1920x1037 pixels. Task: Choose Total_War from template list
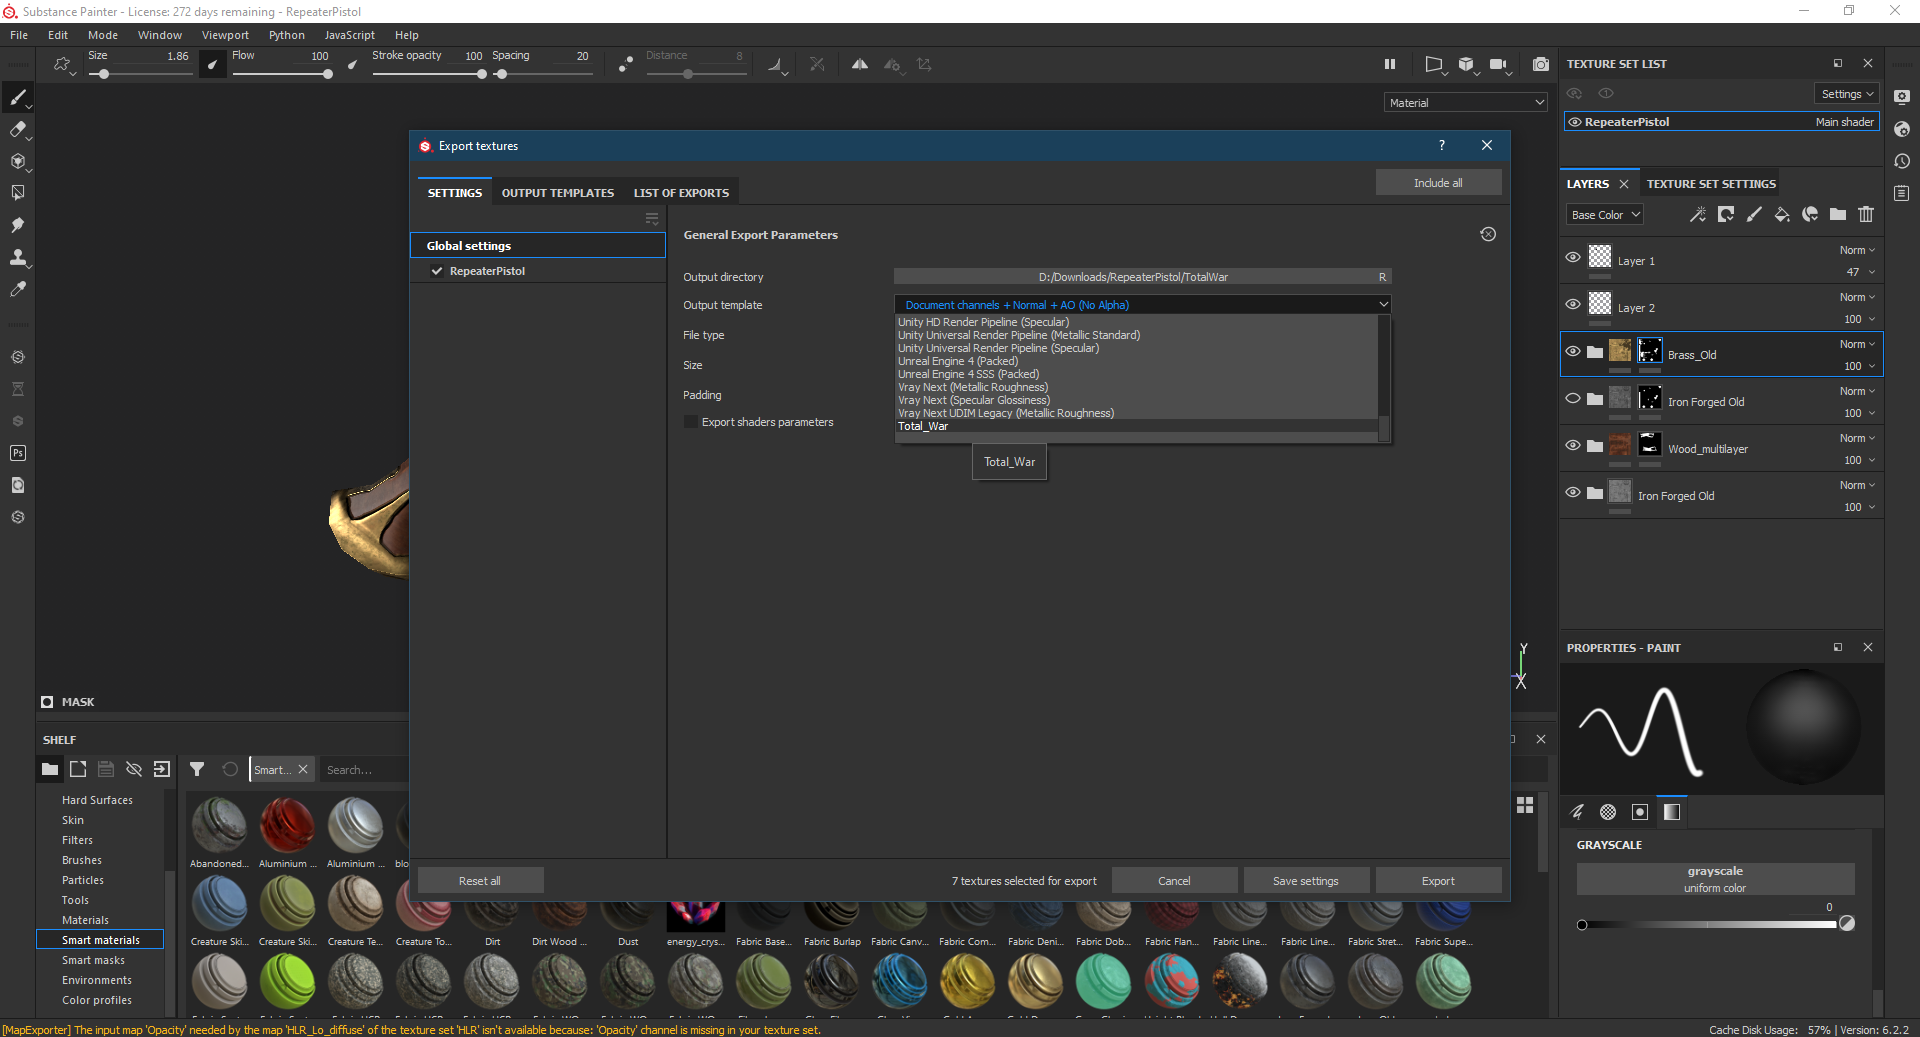(x=1137, y=426)
